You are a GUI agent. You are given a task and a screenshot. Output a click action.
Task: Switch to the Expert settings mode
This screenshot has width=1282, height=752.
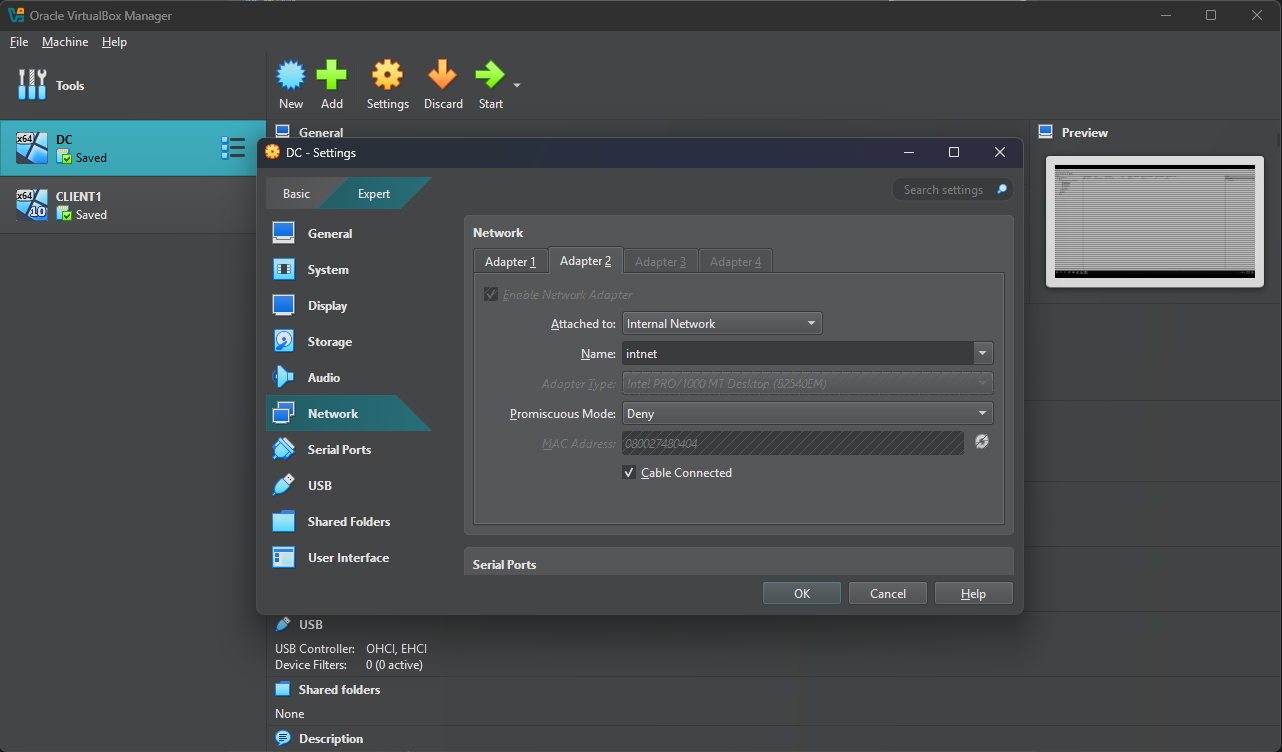click(374, 193)
